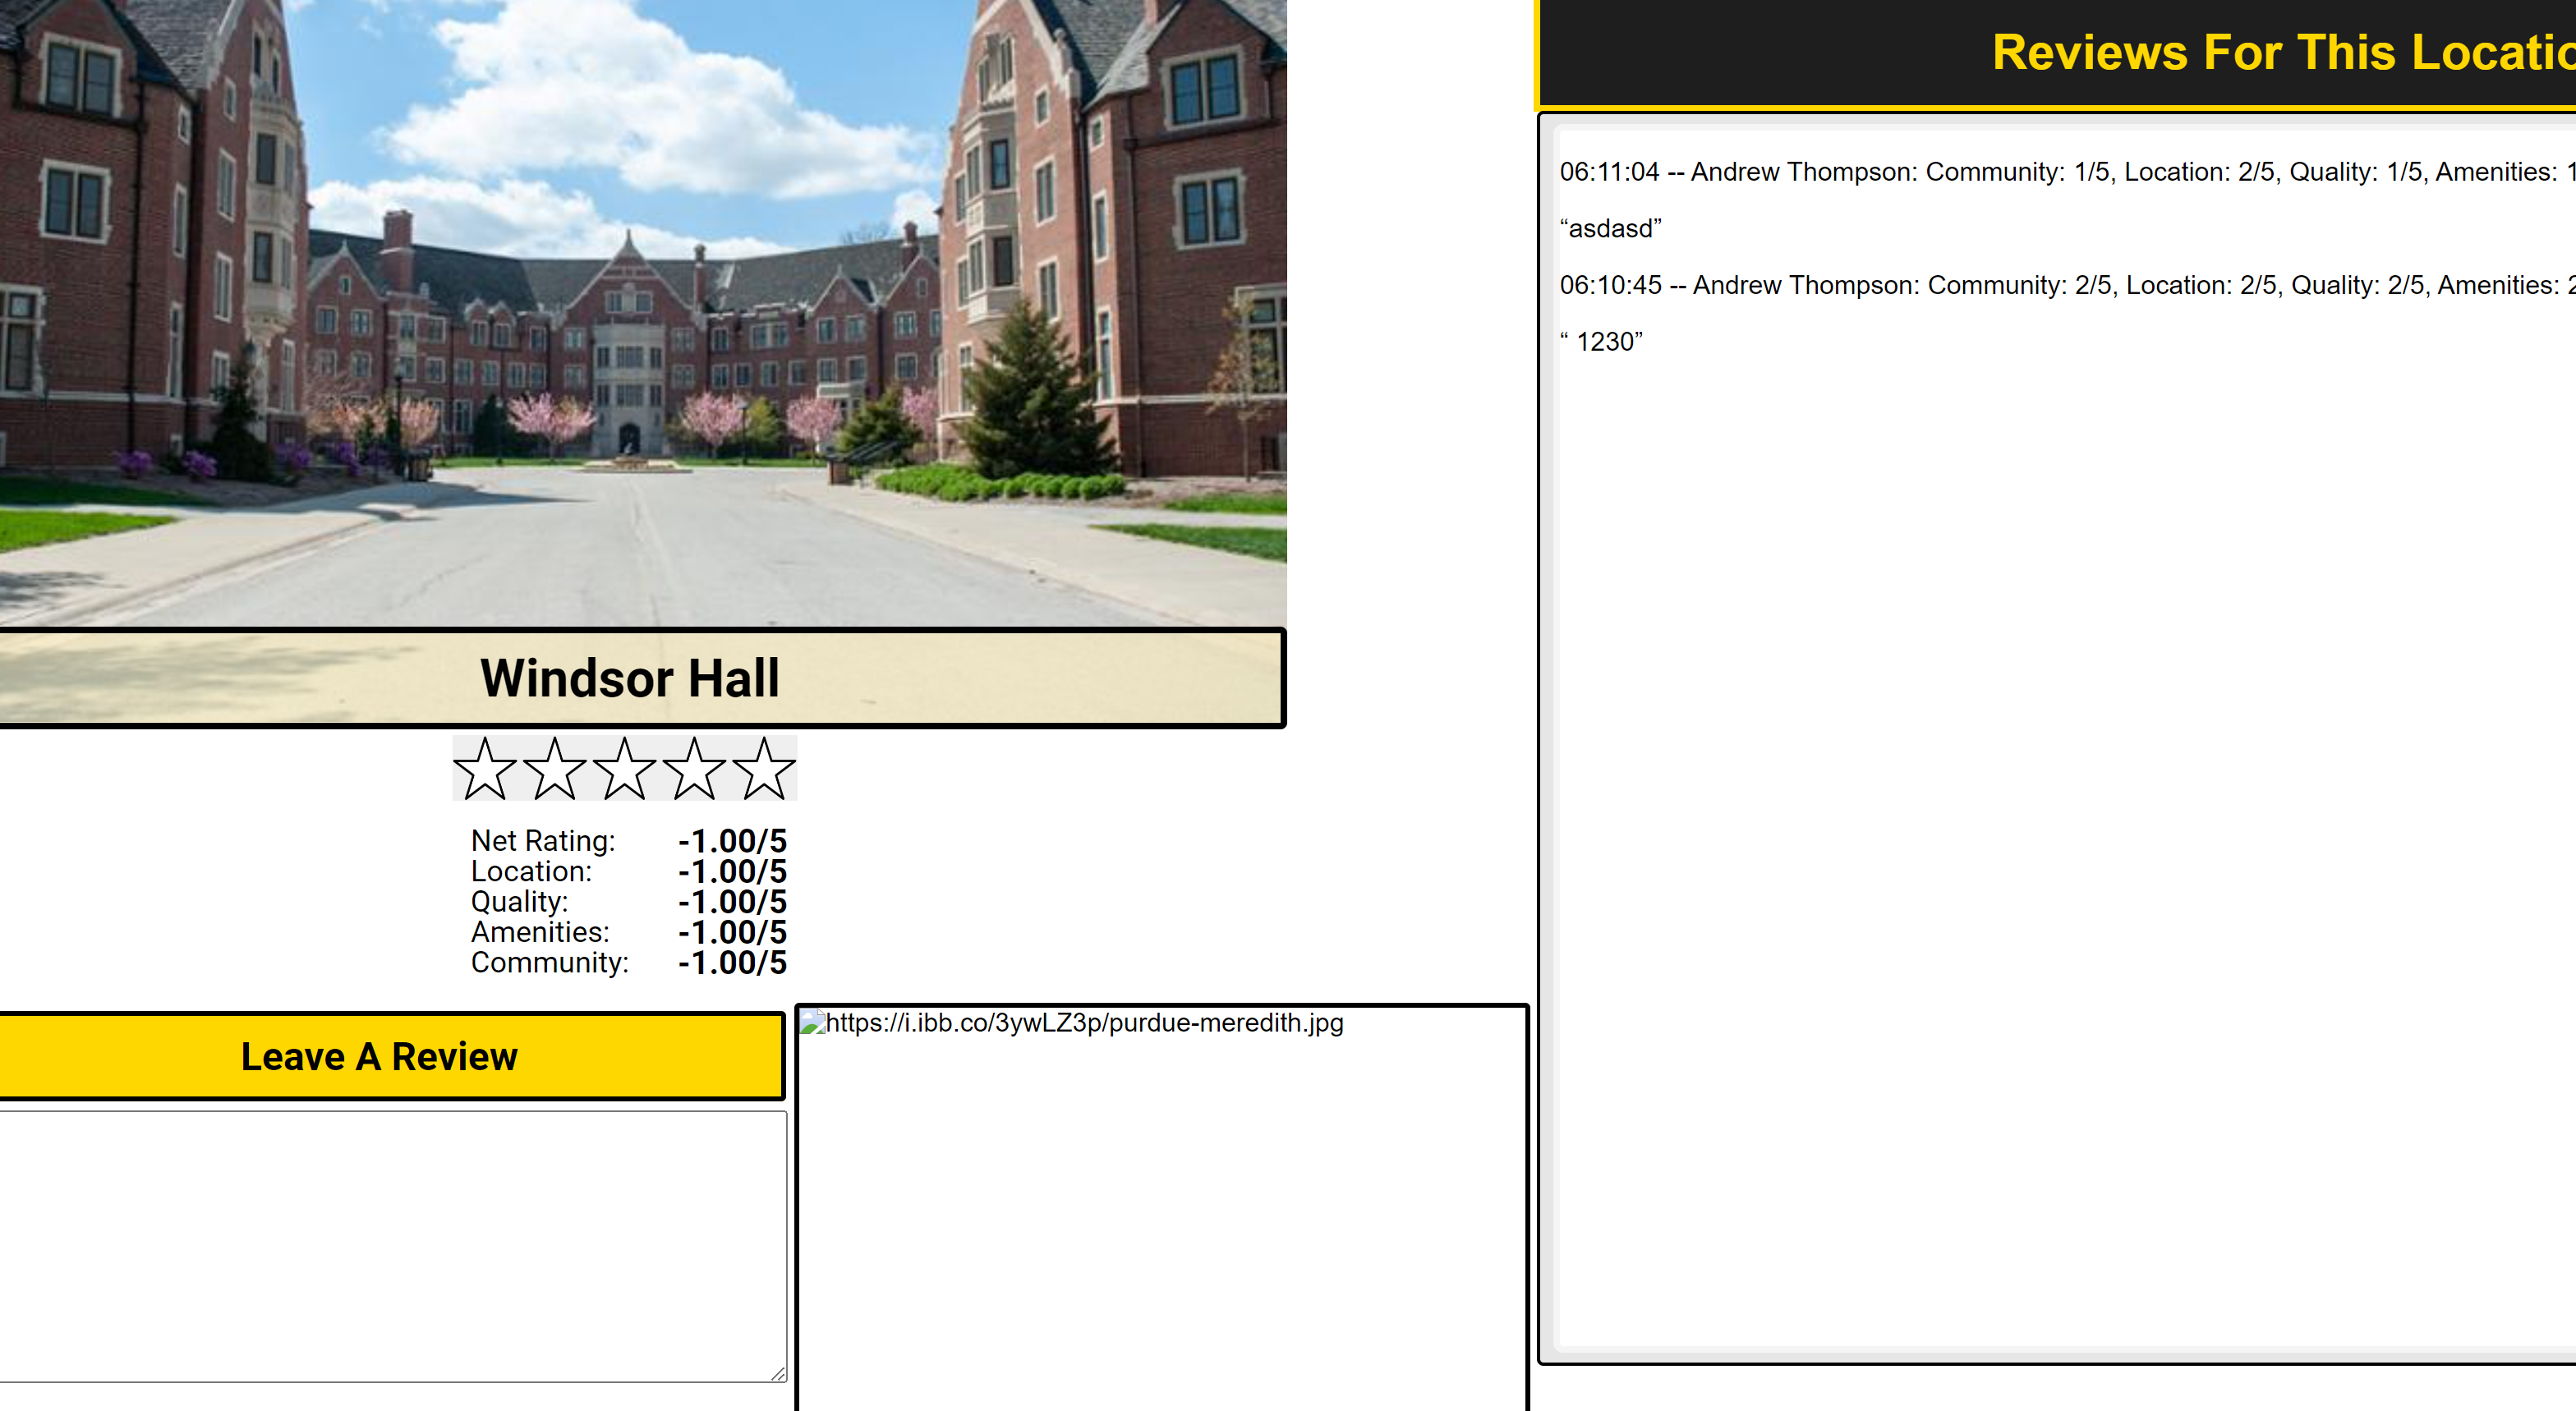Click inside the review text area
The width and height of the screenshot is (2576, 1411).
point(390,1245)
